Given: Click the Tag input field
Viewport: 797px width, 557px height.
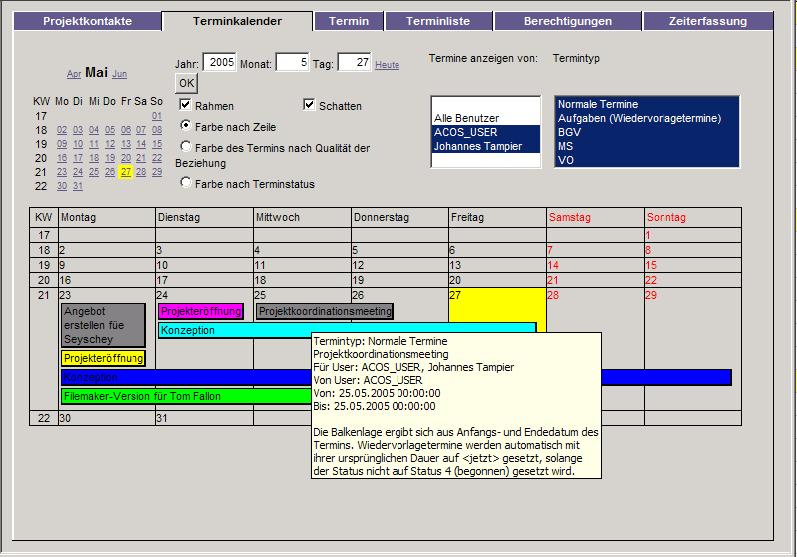Looking at the screenshot, I should tap(354, 63).
